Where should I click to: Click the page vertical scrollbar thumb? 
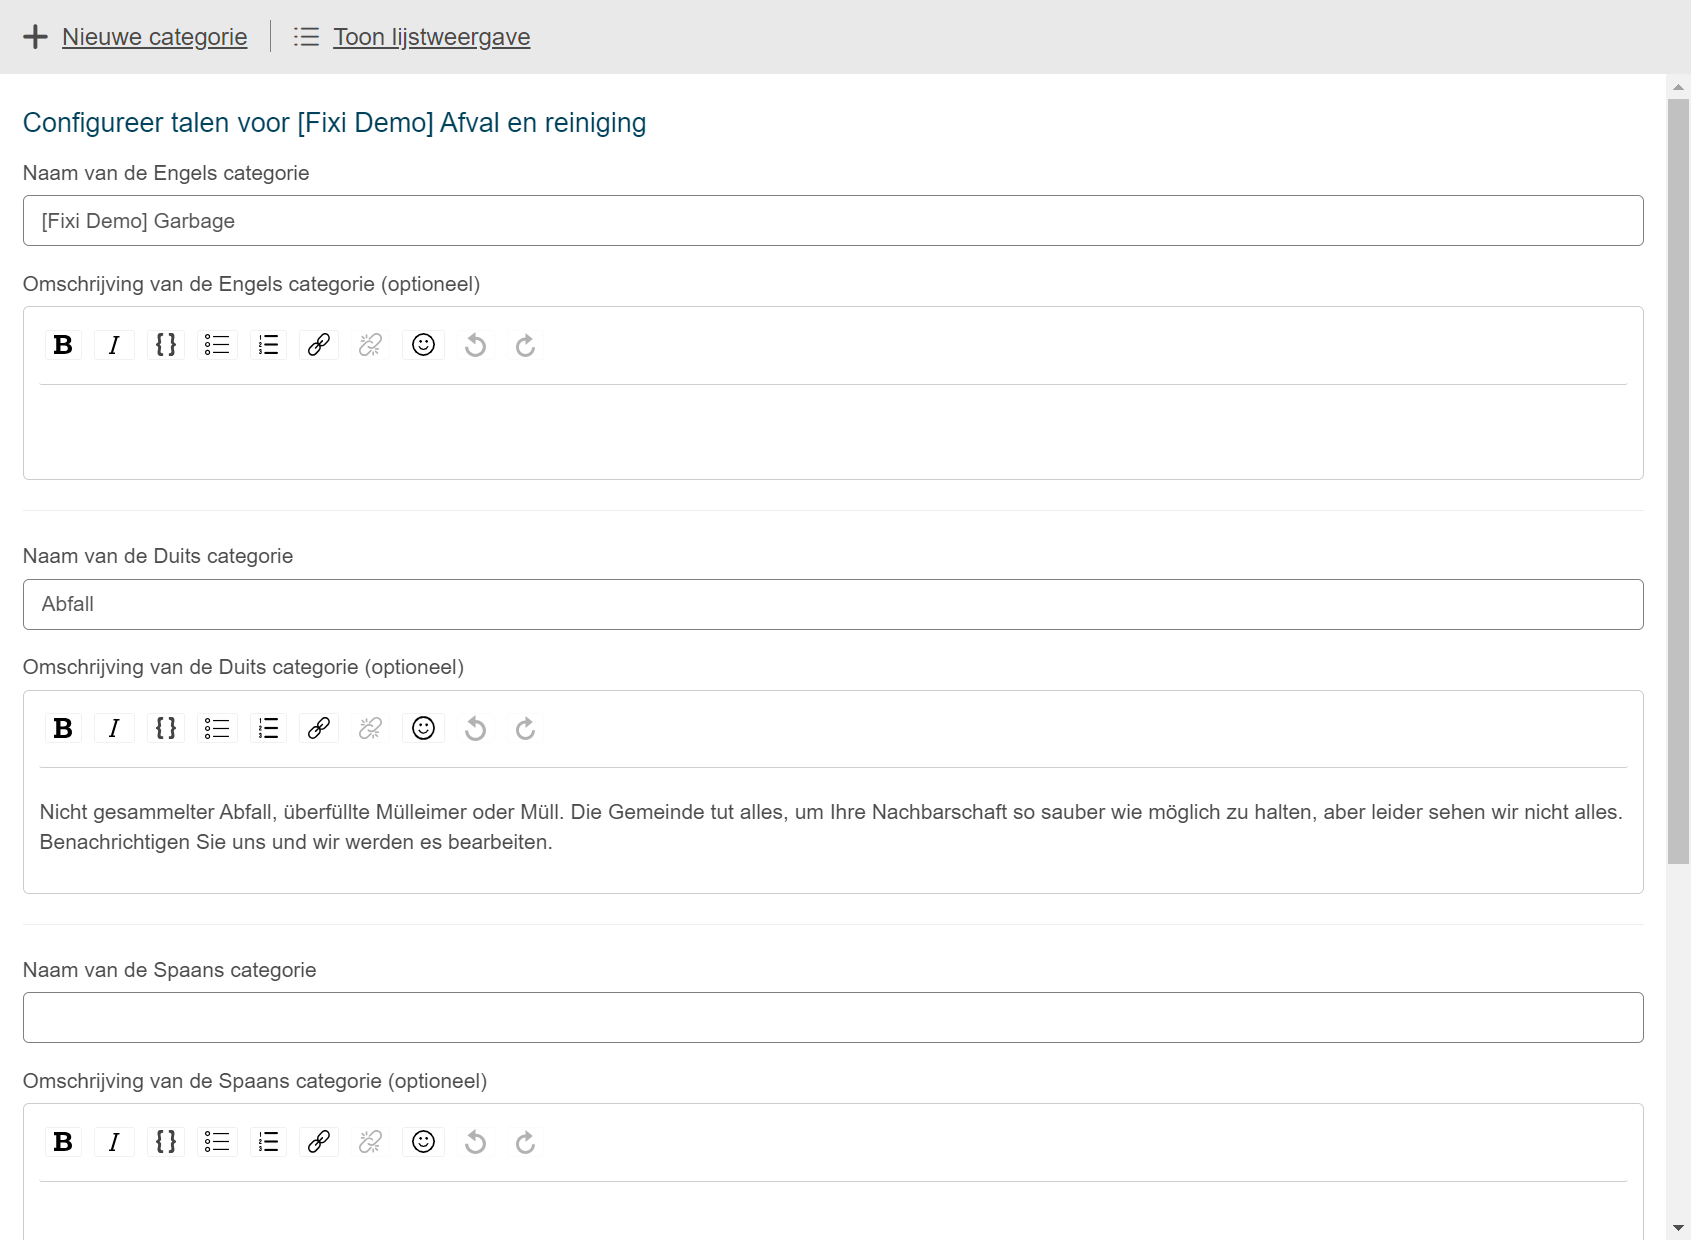point(1678,480)
